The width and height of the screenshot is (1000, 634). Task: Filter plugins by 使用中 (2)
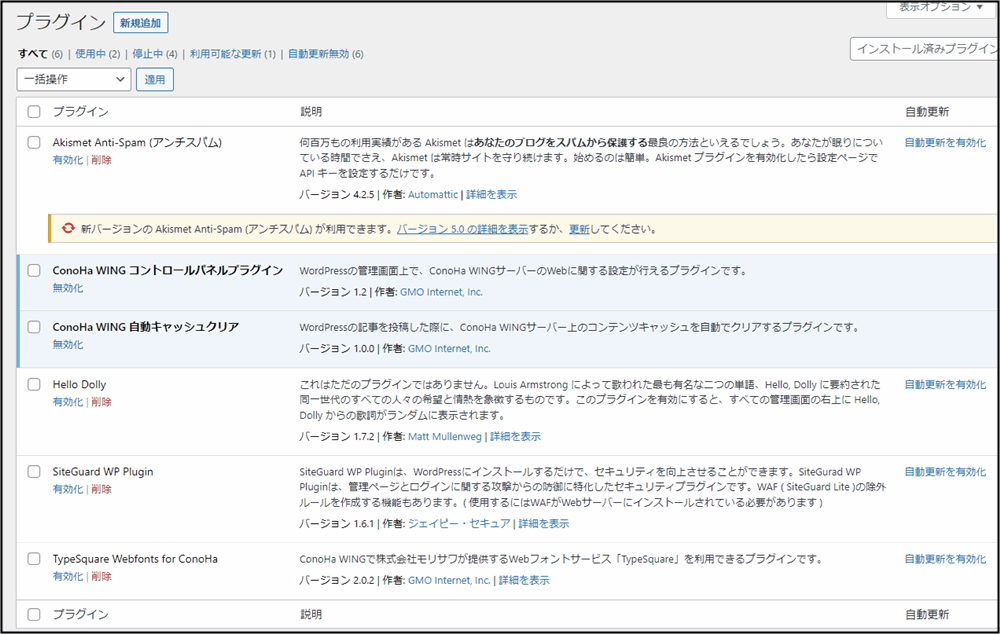pyautogui.click(x=98, y=54)
